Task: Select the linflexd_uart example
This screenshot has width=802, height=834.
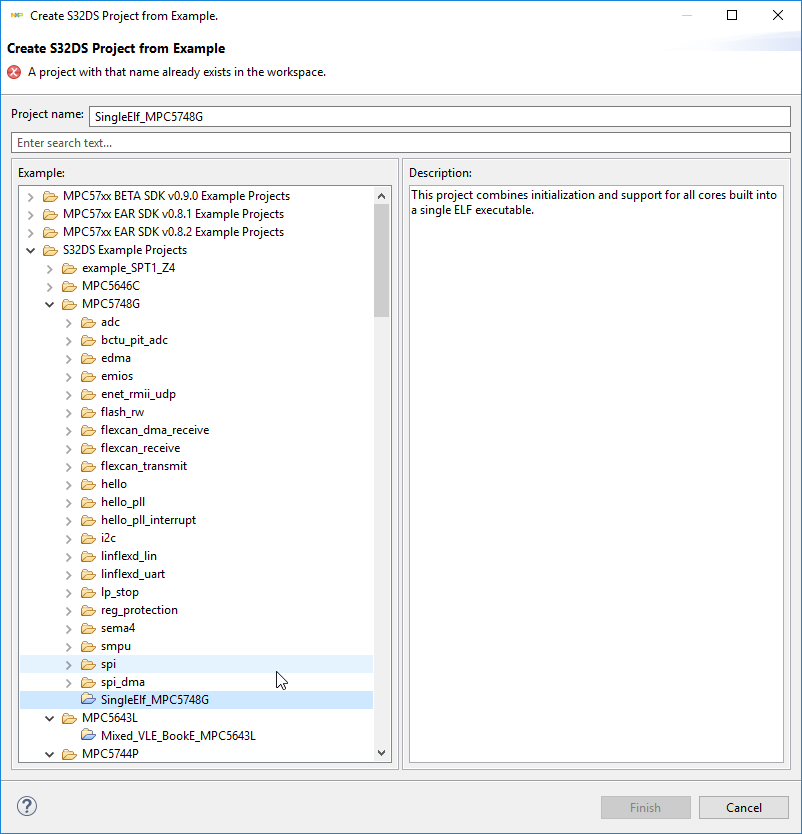Action: point(133,574)
